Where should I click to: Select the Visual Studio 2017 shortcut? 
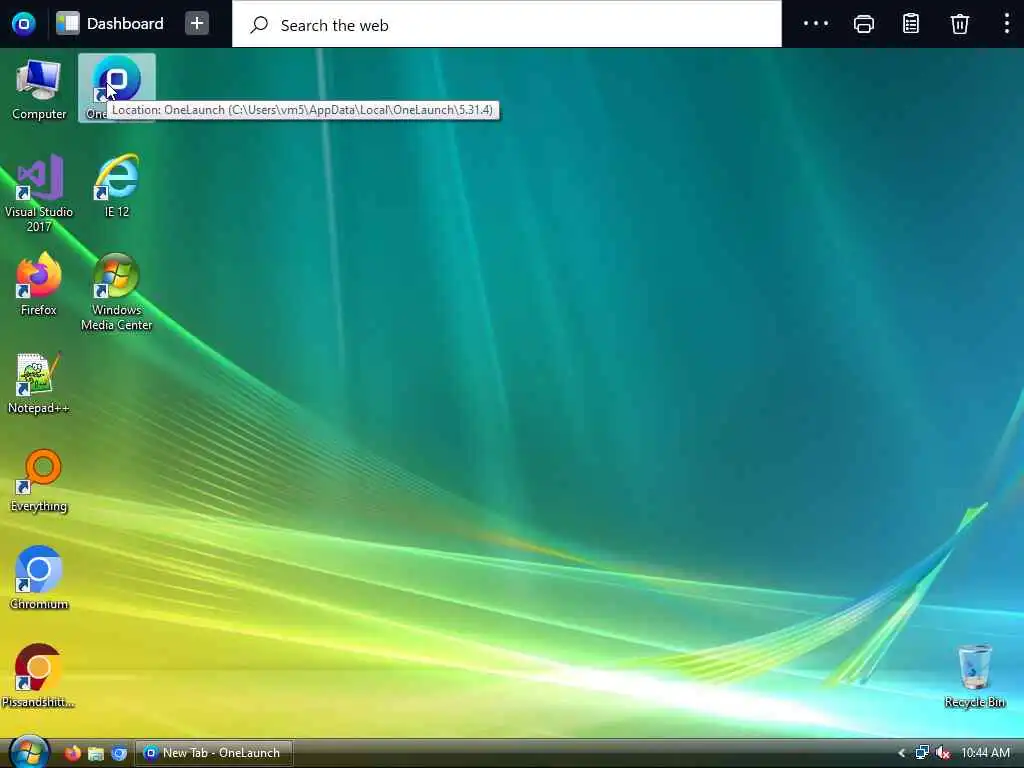click(39, 193)
